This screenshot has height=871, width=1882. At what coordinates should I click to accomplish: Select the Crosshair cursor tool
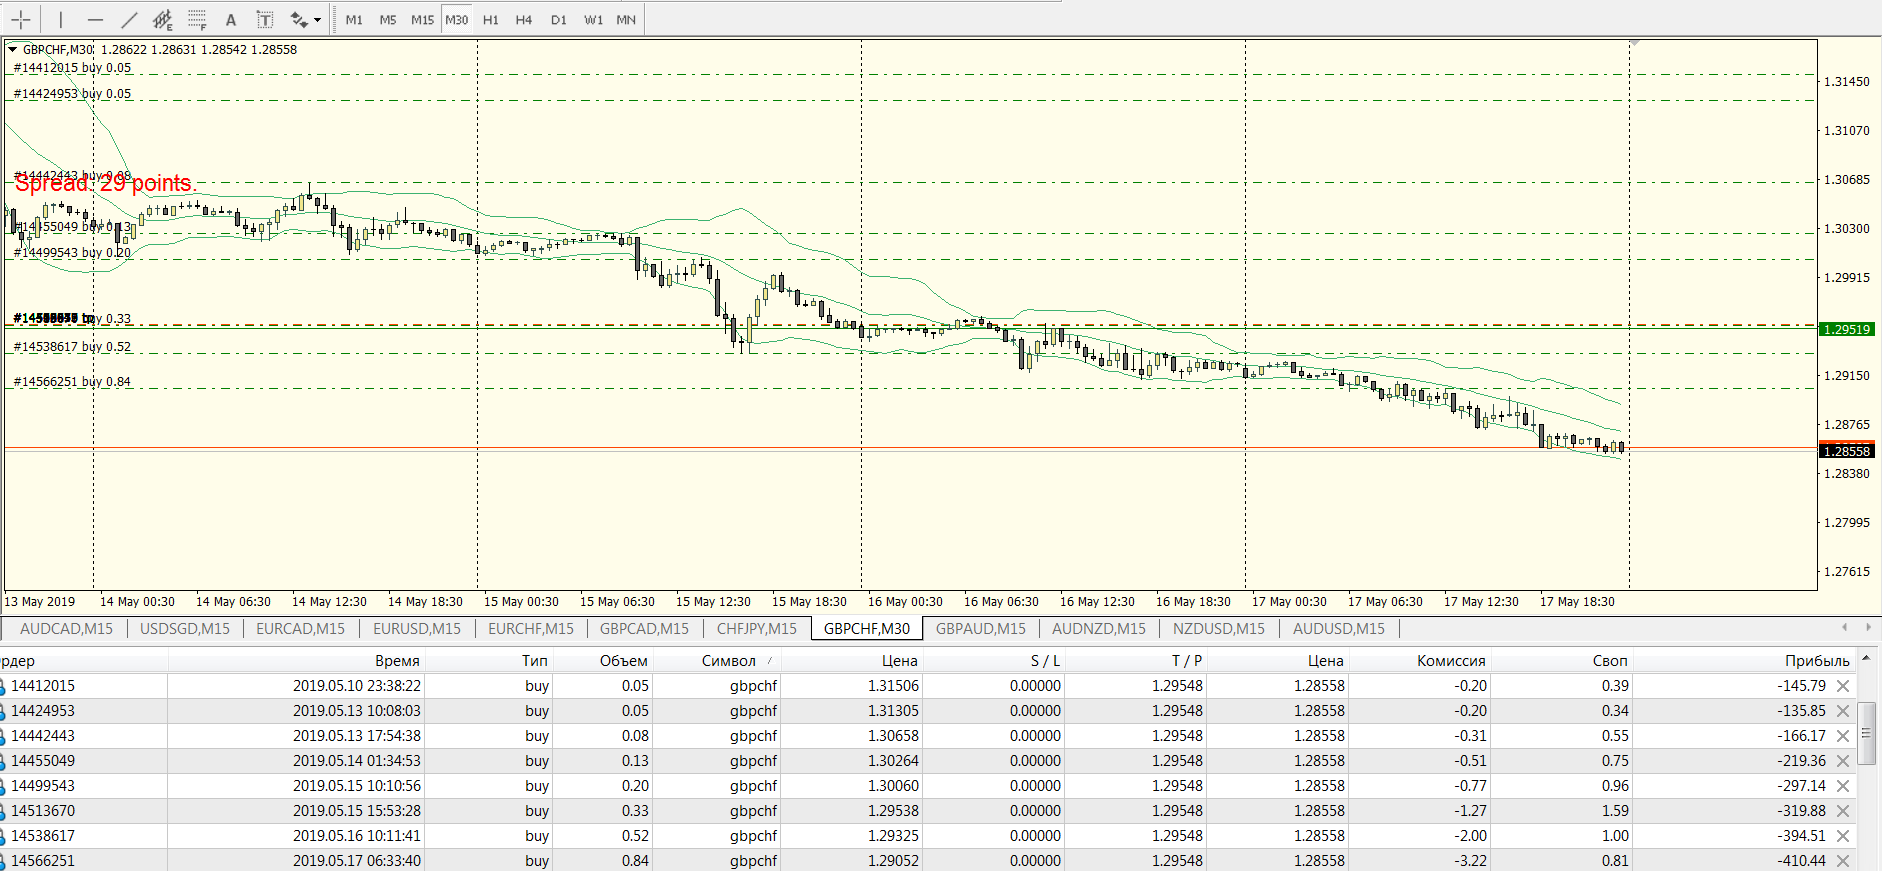21,19
